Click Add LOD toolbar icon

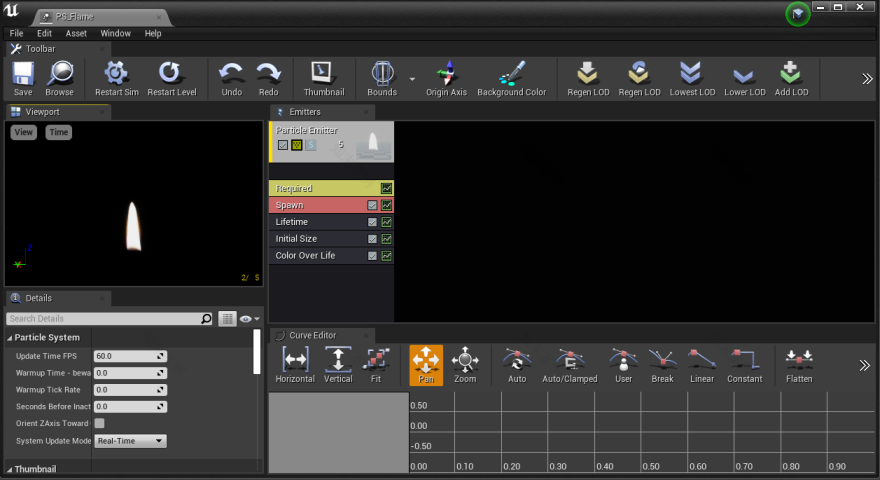pos(791,73)
